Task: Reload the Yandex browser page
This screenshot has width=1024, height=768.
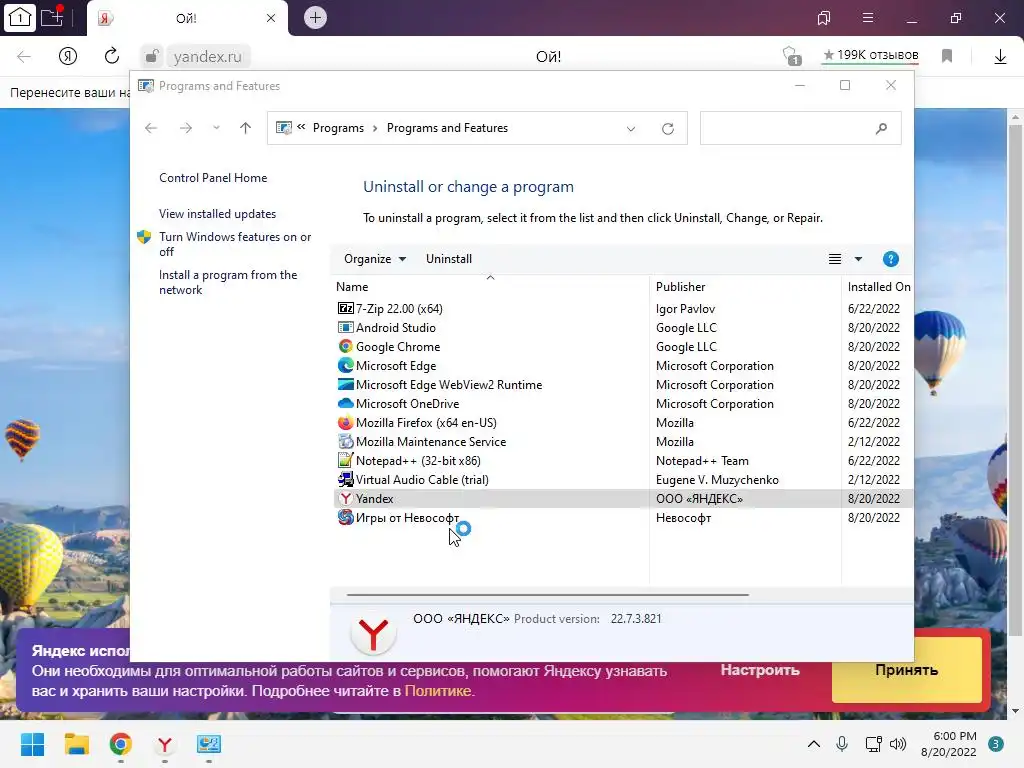Action: (112, 56)
